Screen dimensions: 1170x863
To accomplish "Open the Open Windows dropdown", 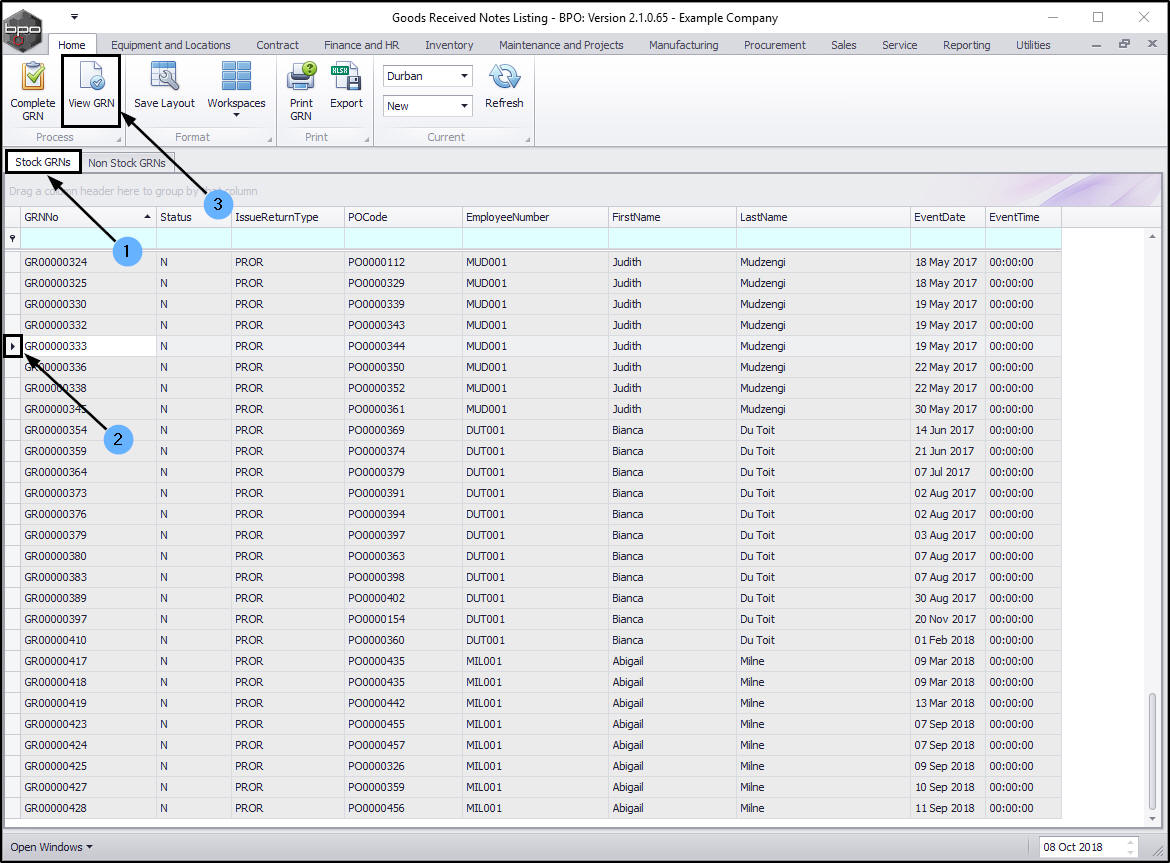I will point(51,847).
